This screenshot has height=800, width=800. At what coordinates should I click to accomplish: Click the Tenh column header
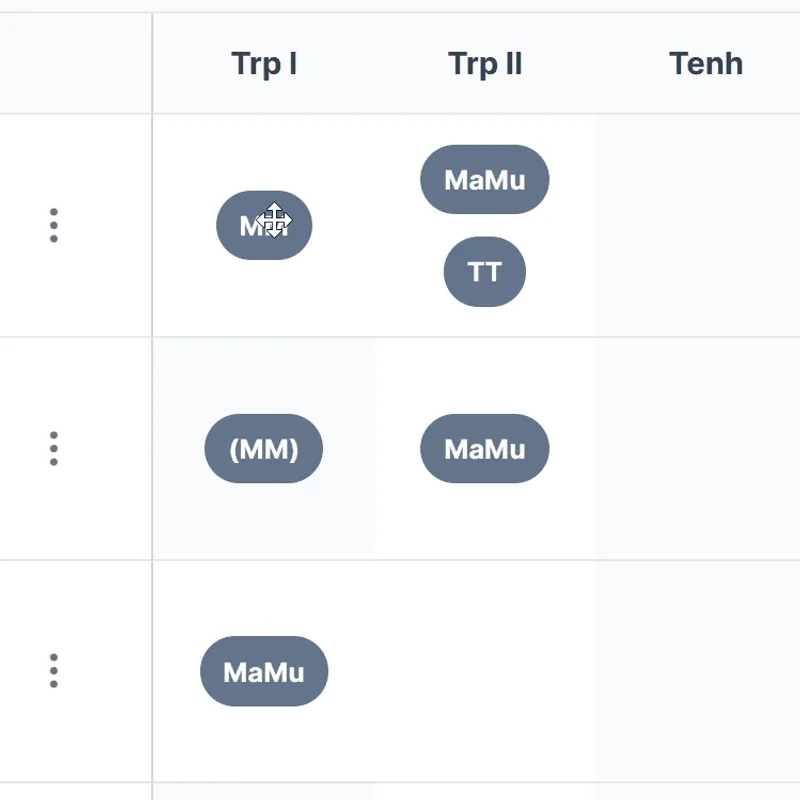point(705,64)
